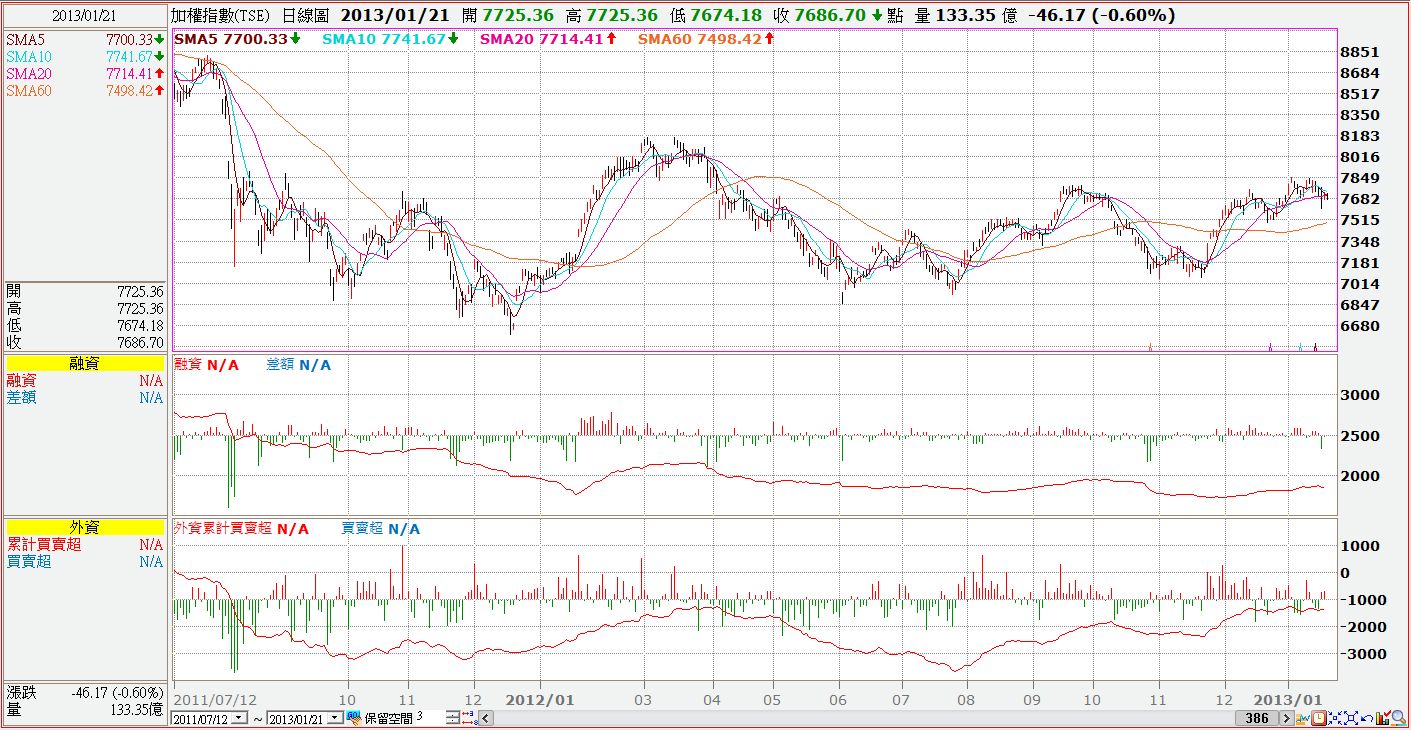Viewport: 1411px width, 730px height.
Task: Click the red arrows interval spacing icon
Action: point(470,718)
